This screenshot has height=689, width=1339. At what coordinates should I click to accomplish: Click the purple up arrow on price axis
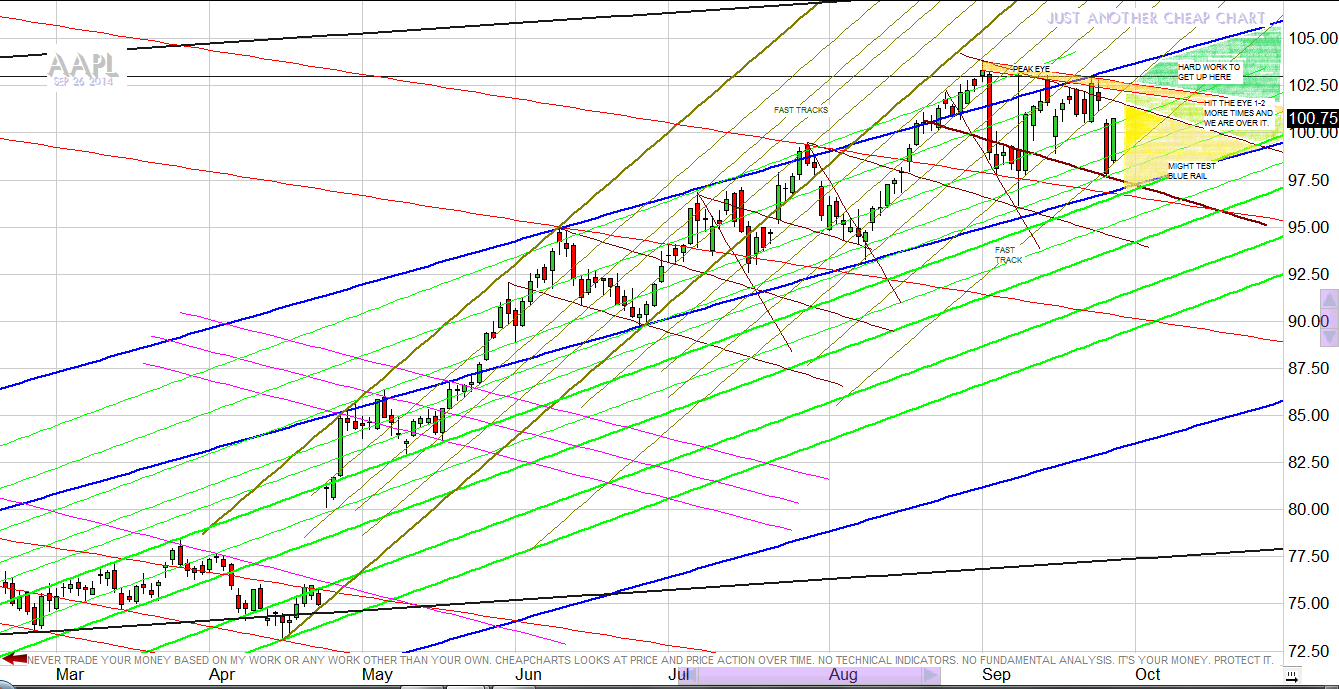pyautogui.click(x=1329, y=299)
